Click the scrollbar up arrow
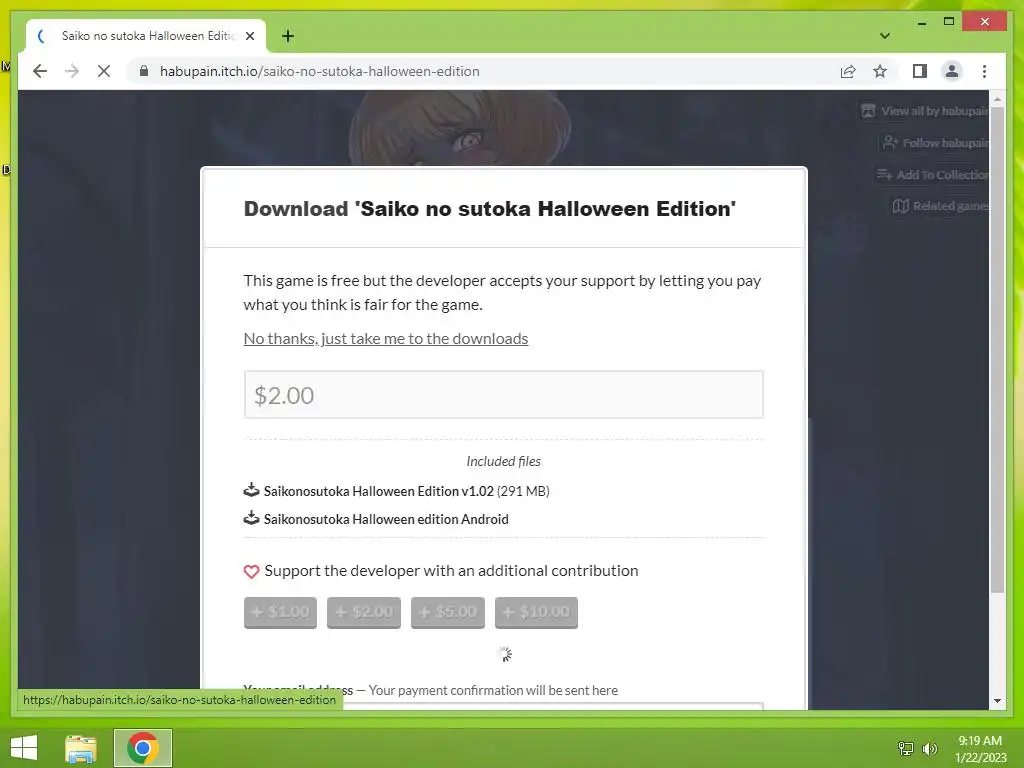Viewport: 1024px width, 768px height. tap(997, 99)
